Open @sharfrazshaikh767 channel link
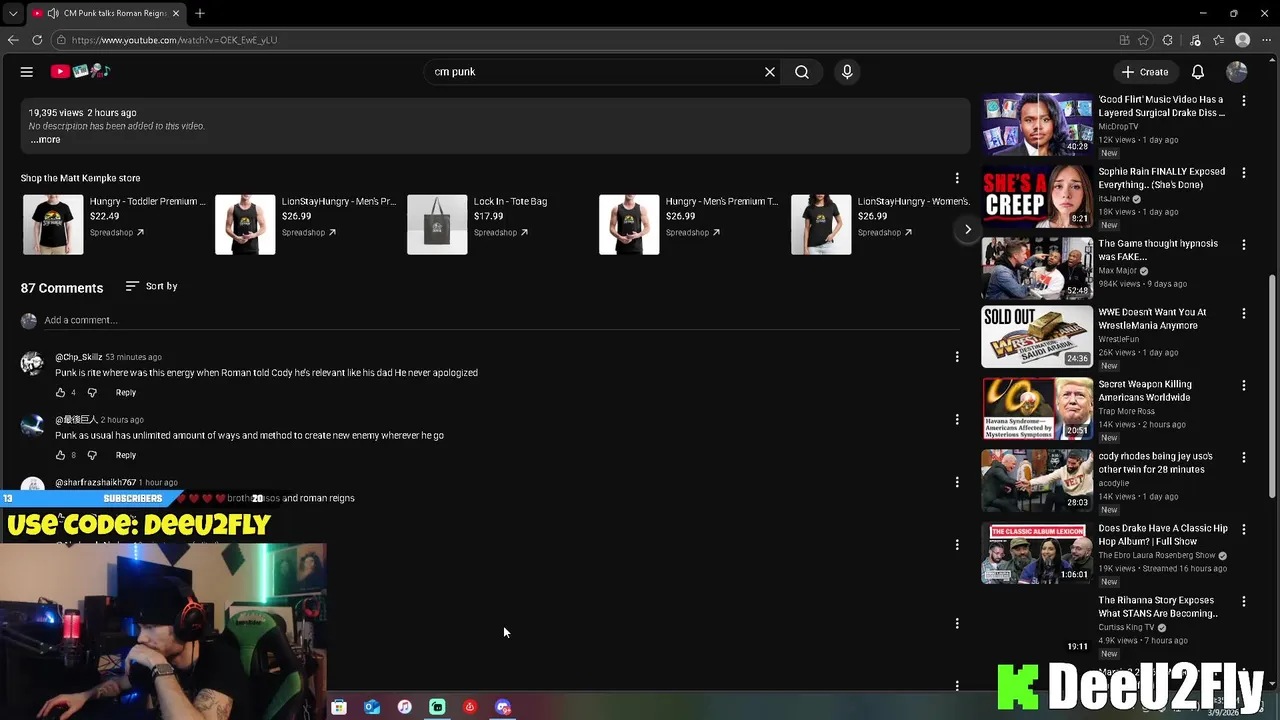 [x=95, y=483]
